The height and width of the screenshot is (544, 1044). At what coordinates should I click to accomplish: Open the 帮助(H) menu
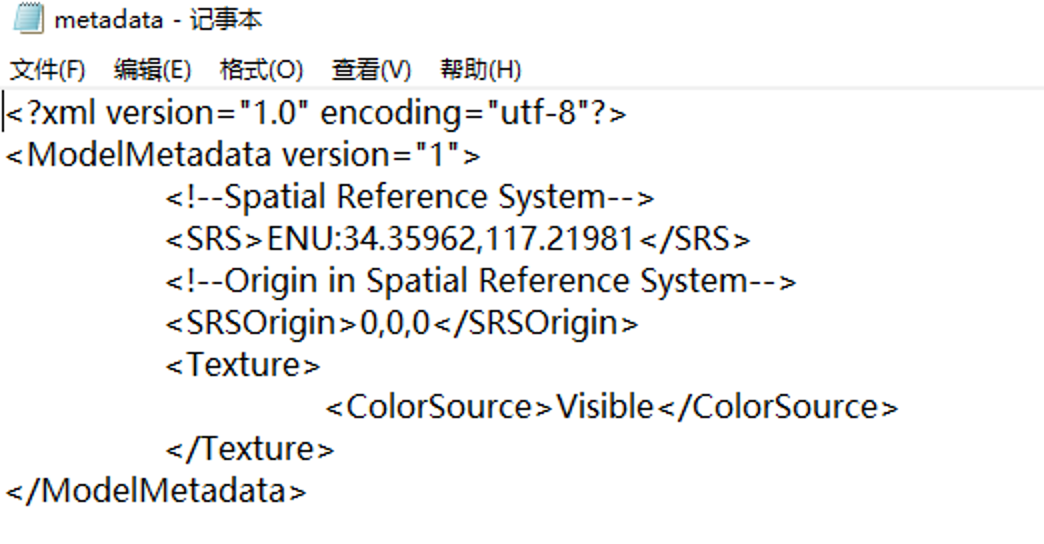click(481, 69)
